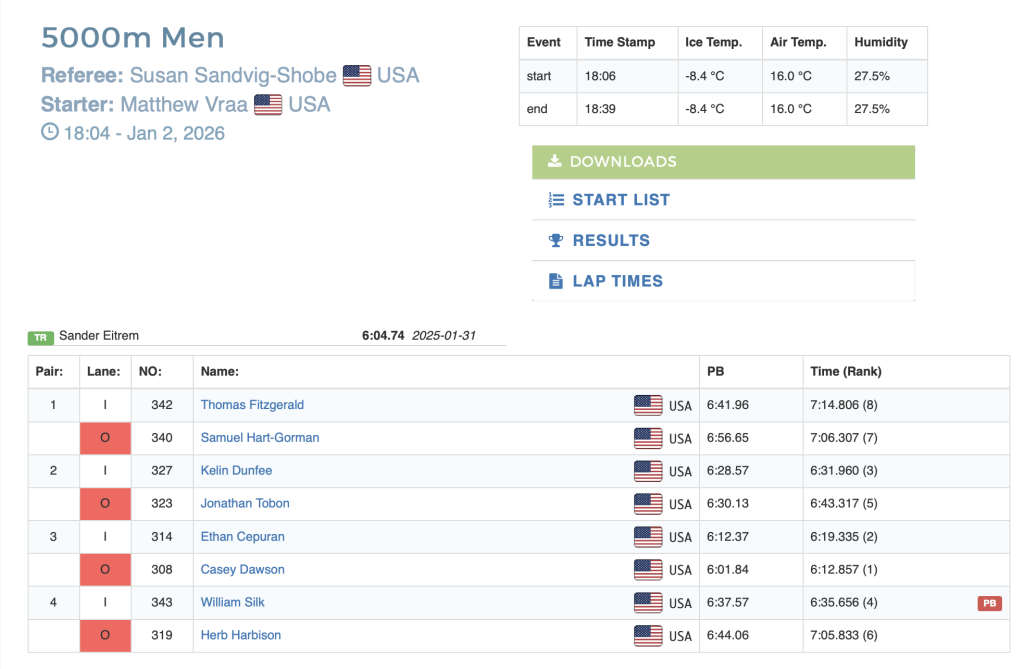Image resolution: width=1024 pixels, height=669 pixels.
Task: Click the document icon next to LAP TIMES
Action: 556,282
